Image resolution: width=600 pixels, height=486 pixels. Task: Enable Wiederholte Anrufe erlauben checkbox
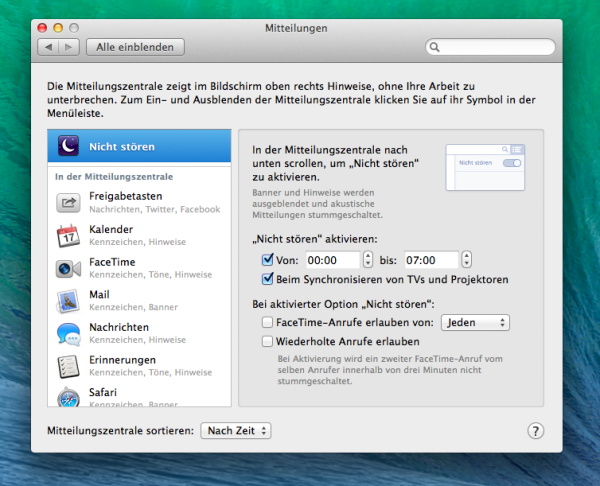pos(267,341)
